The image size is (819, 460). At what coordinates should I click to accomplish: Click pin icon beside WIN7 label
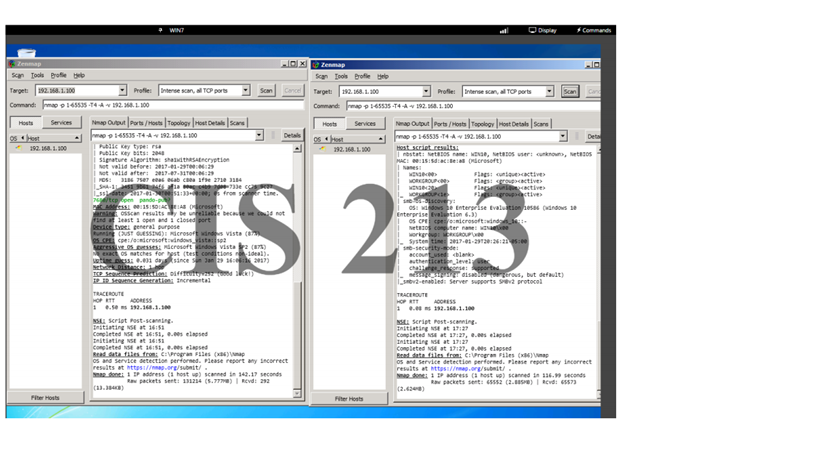(x=160, y=30)
